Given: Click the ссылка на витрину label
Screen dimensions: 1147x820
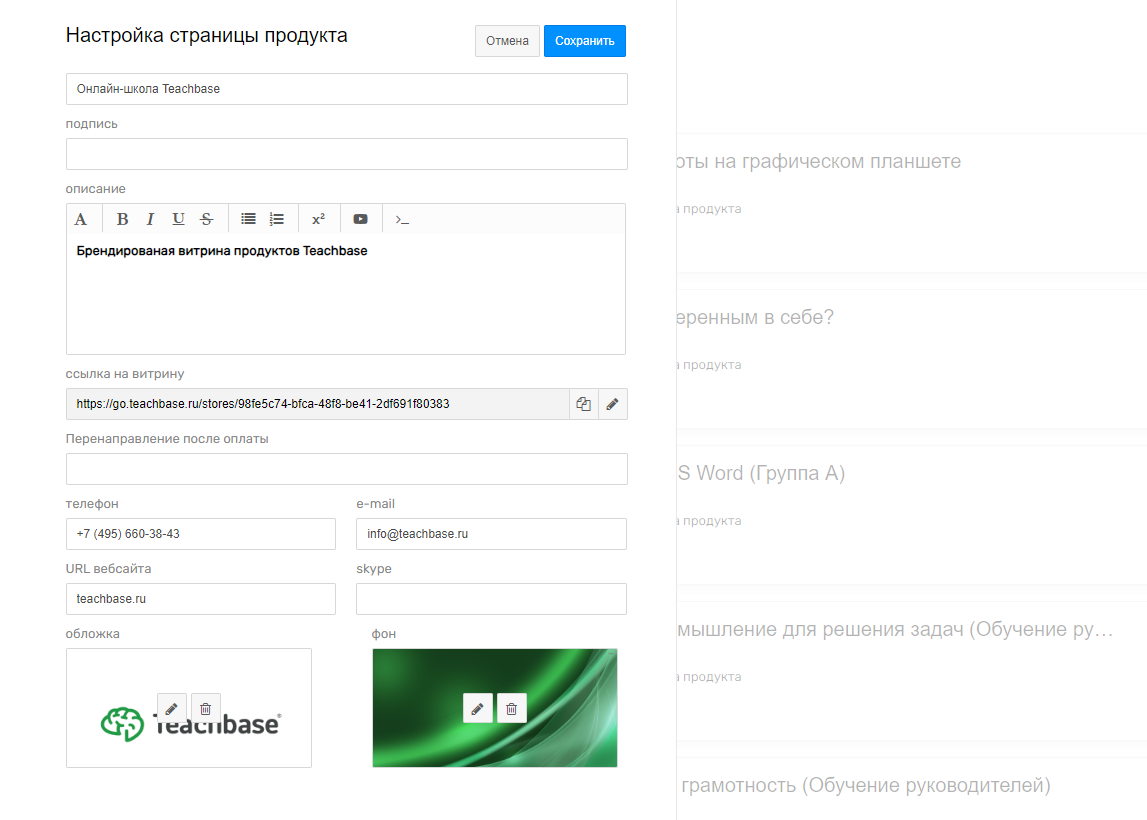Looking at the screenshot, I should (x=125, y=374).
